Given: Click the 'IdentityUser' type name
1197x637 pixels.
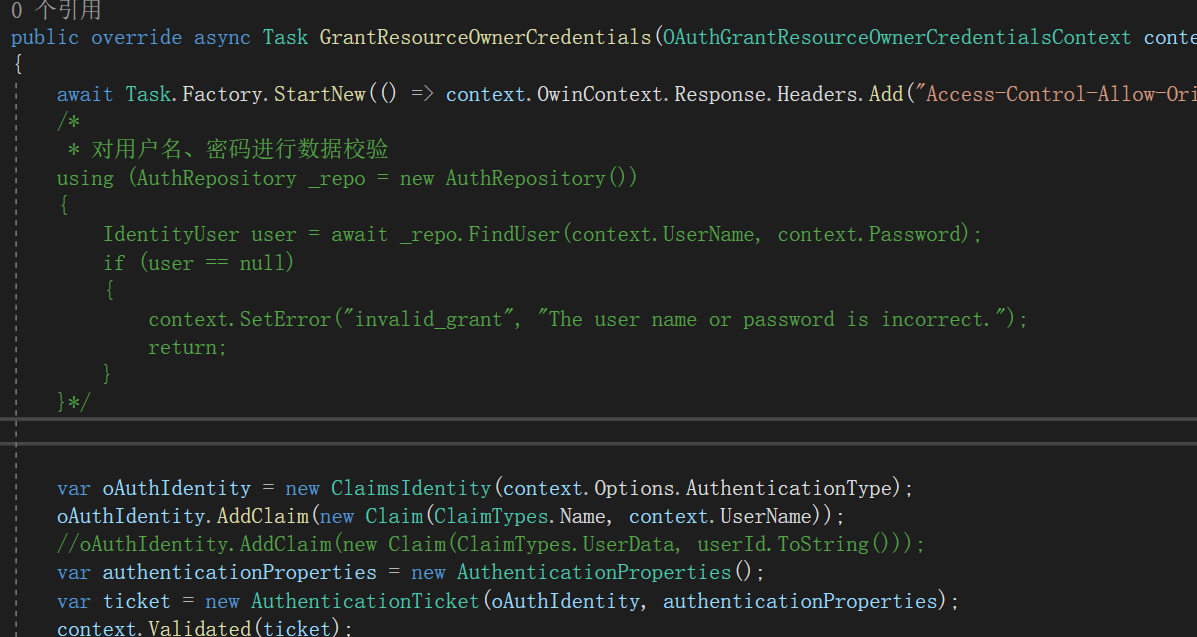Looking at the screenshot, I should (x=171, y=234).
